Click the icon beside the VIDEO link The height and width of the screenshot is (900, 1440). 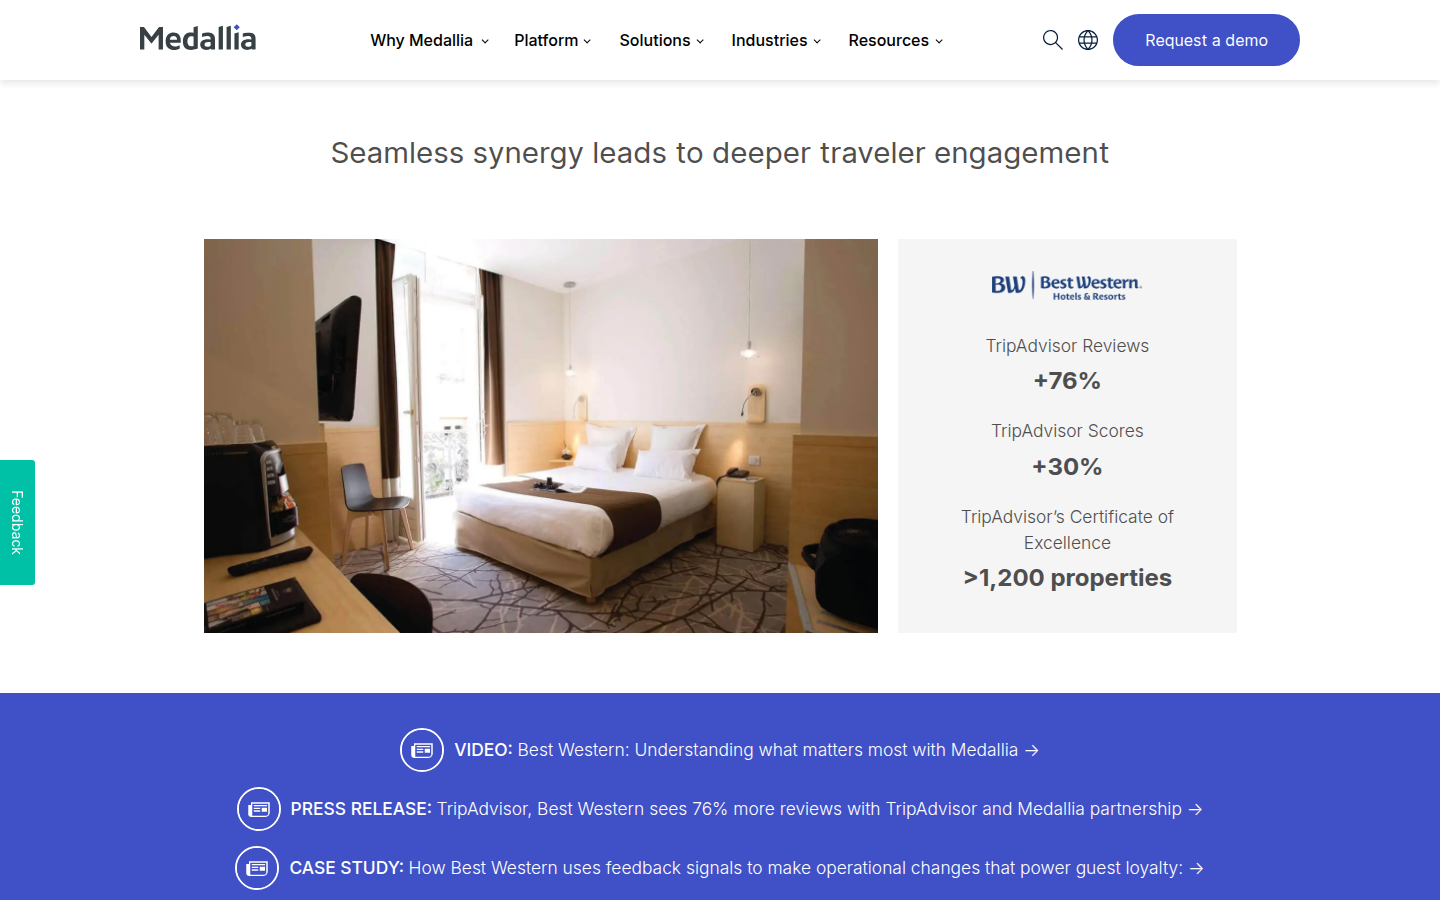422,750
